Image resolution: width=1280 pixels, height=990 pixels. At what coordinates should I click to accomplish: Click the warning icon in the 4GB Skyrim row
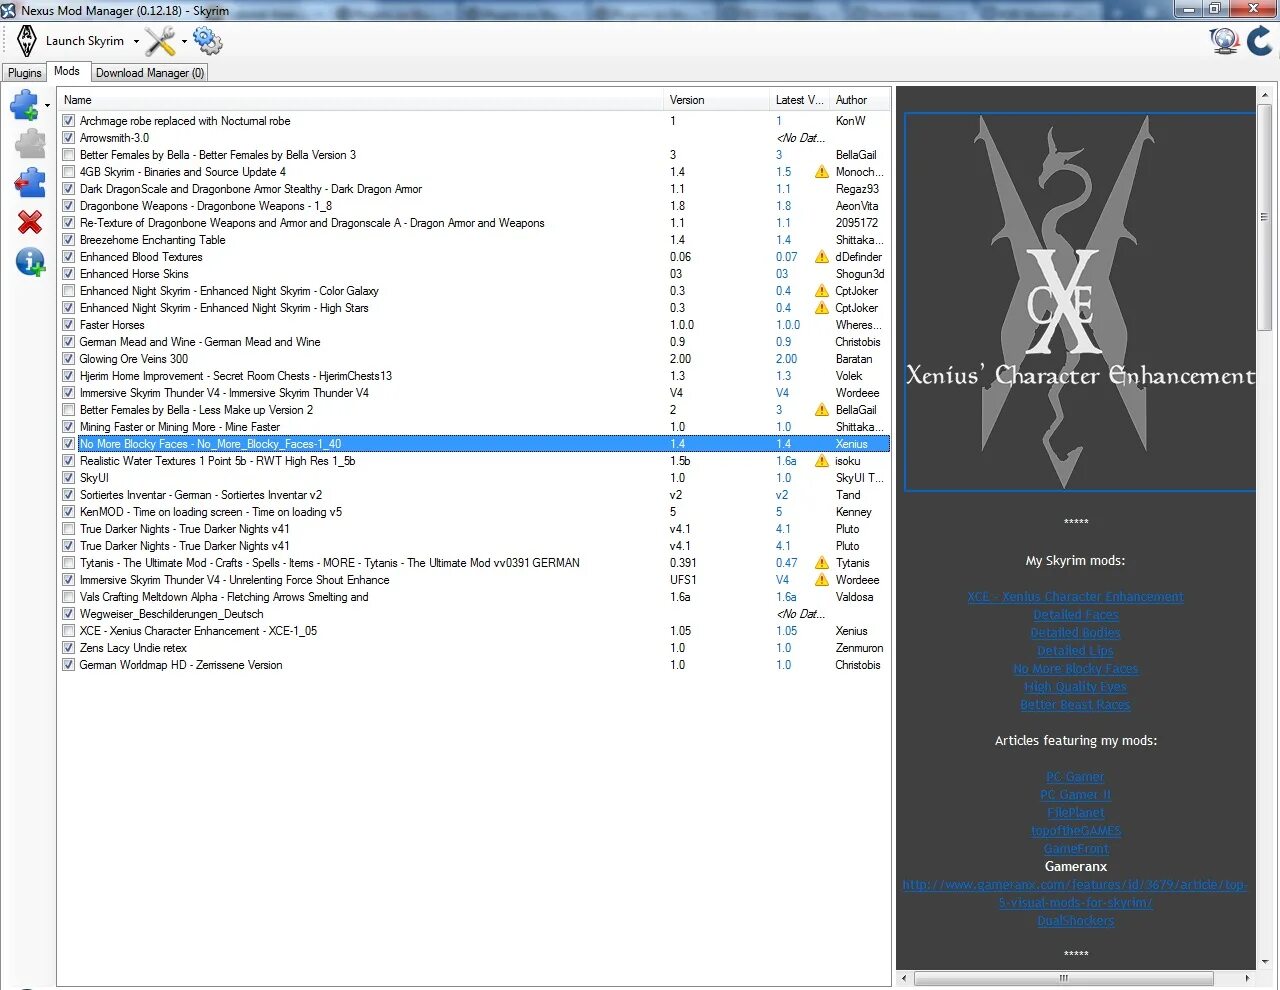point(821,172)
